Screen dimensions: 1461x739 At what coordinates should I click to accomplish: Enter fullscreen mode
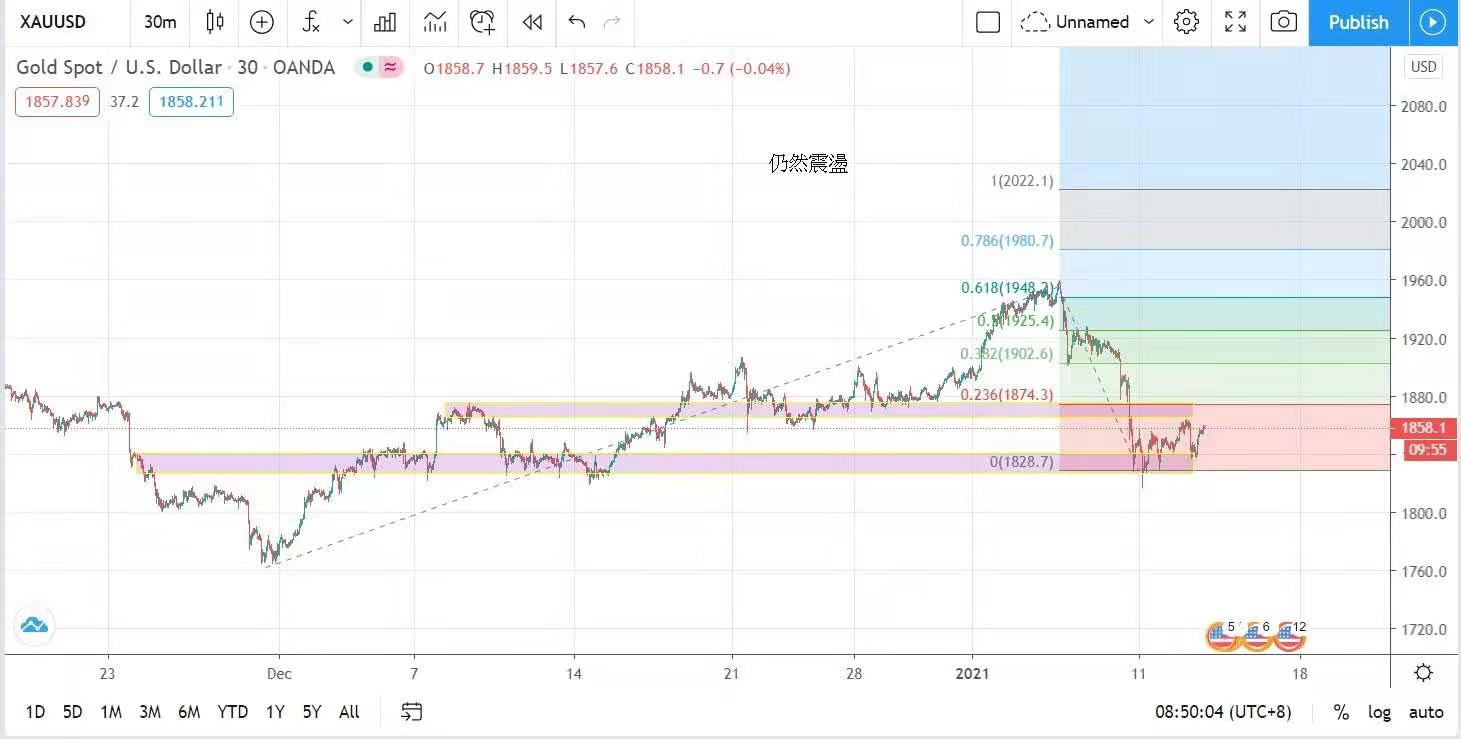pyautogui.click(x=1235, y=22)
